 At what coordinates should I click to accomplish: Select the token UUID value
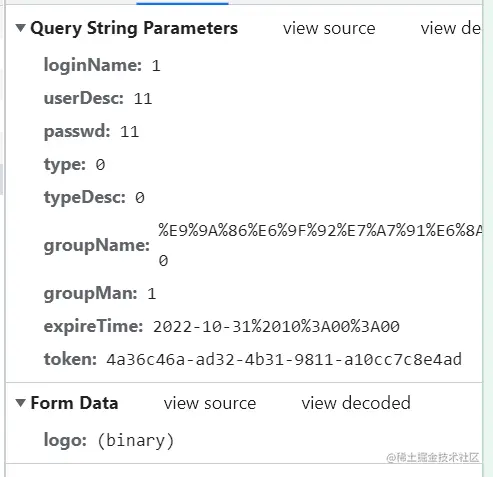(x=284, y=360)
